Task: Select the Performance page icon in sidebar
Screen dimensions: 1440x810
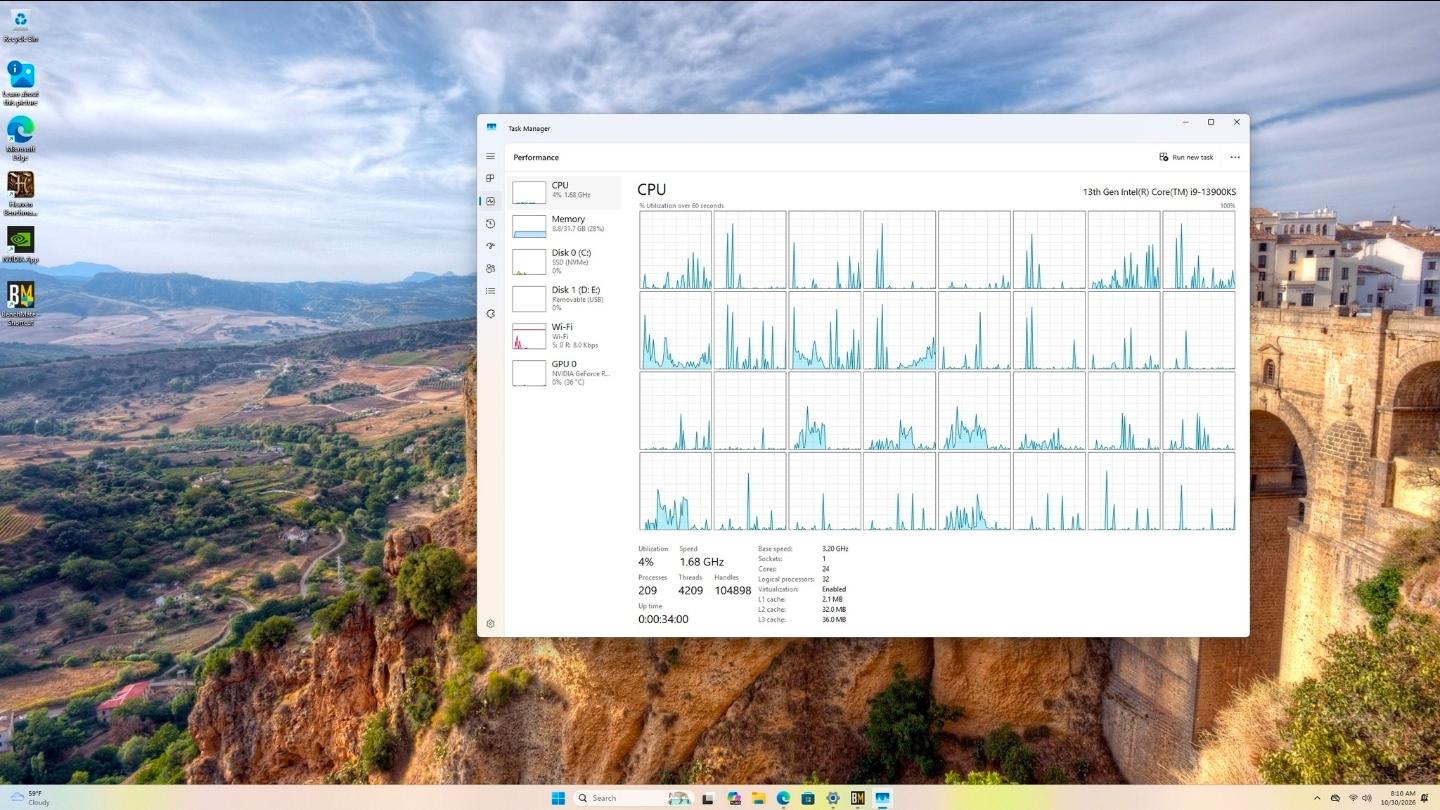Action: (x=490, y=201)
